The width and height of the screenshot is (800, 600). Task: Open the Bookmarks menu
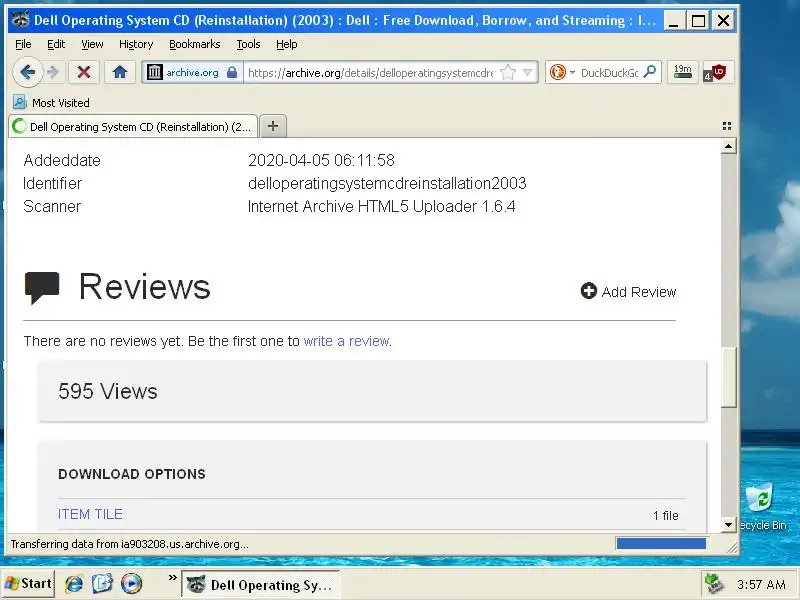click(194, 44)
